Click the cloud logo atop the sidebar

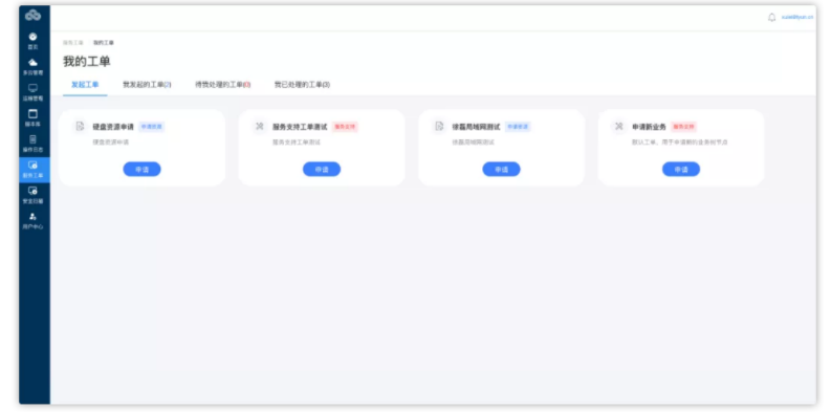click(33, 15)
